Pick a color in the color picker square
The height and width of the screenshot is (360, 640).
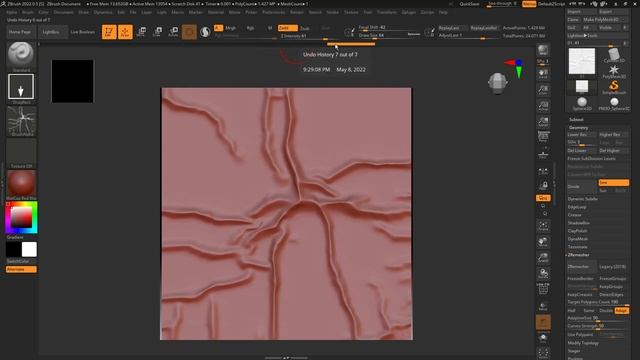pyautogui.click(x=21, y=218)
